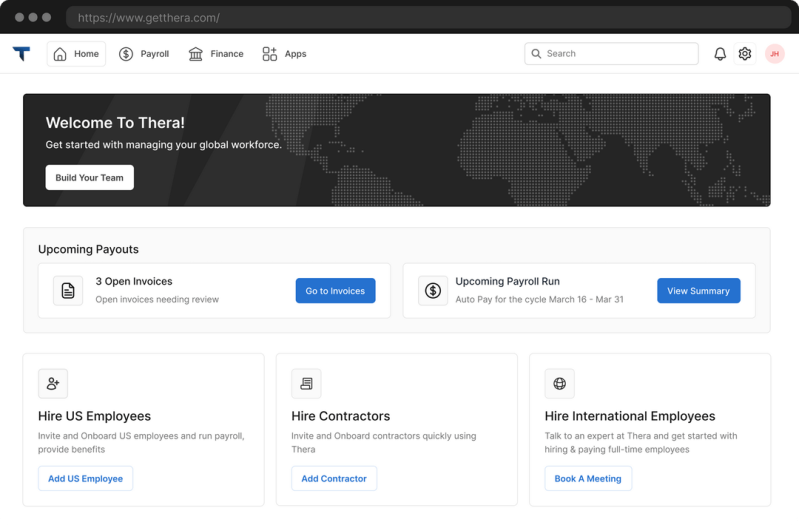Switch to the Finance section
Image resolution: width=799 pixels, height=525 pixels.
[x=216, y=54]
